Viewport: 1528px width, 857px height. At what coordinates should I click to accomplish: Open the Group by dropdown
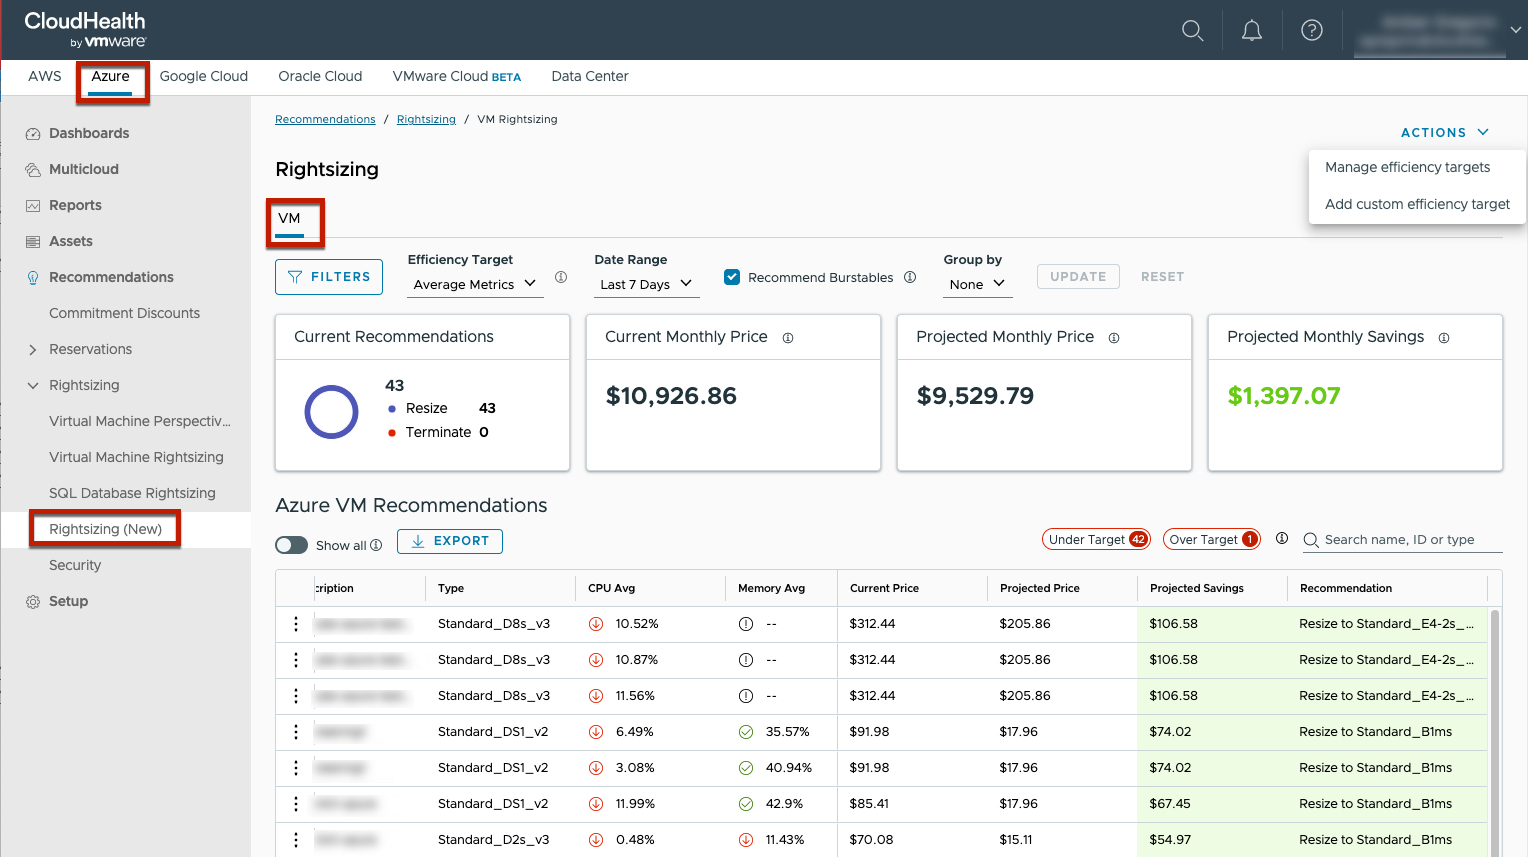pyautogui.click(x=977, y=284)
